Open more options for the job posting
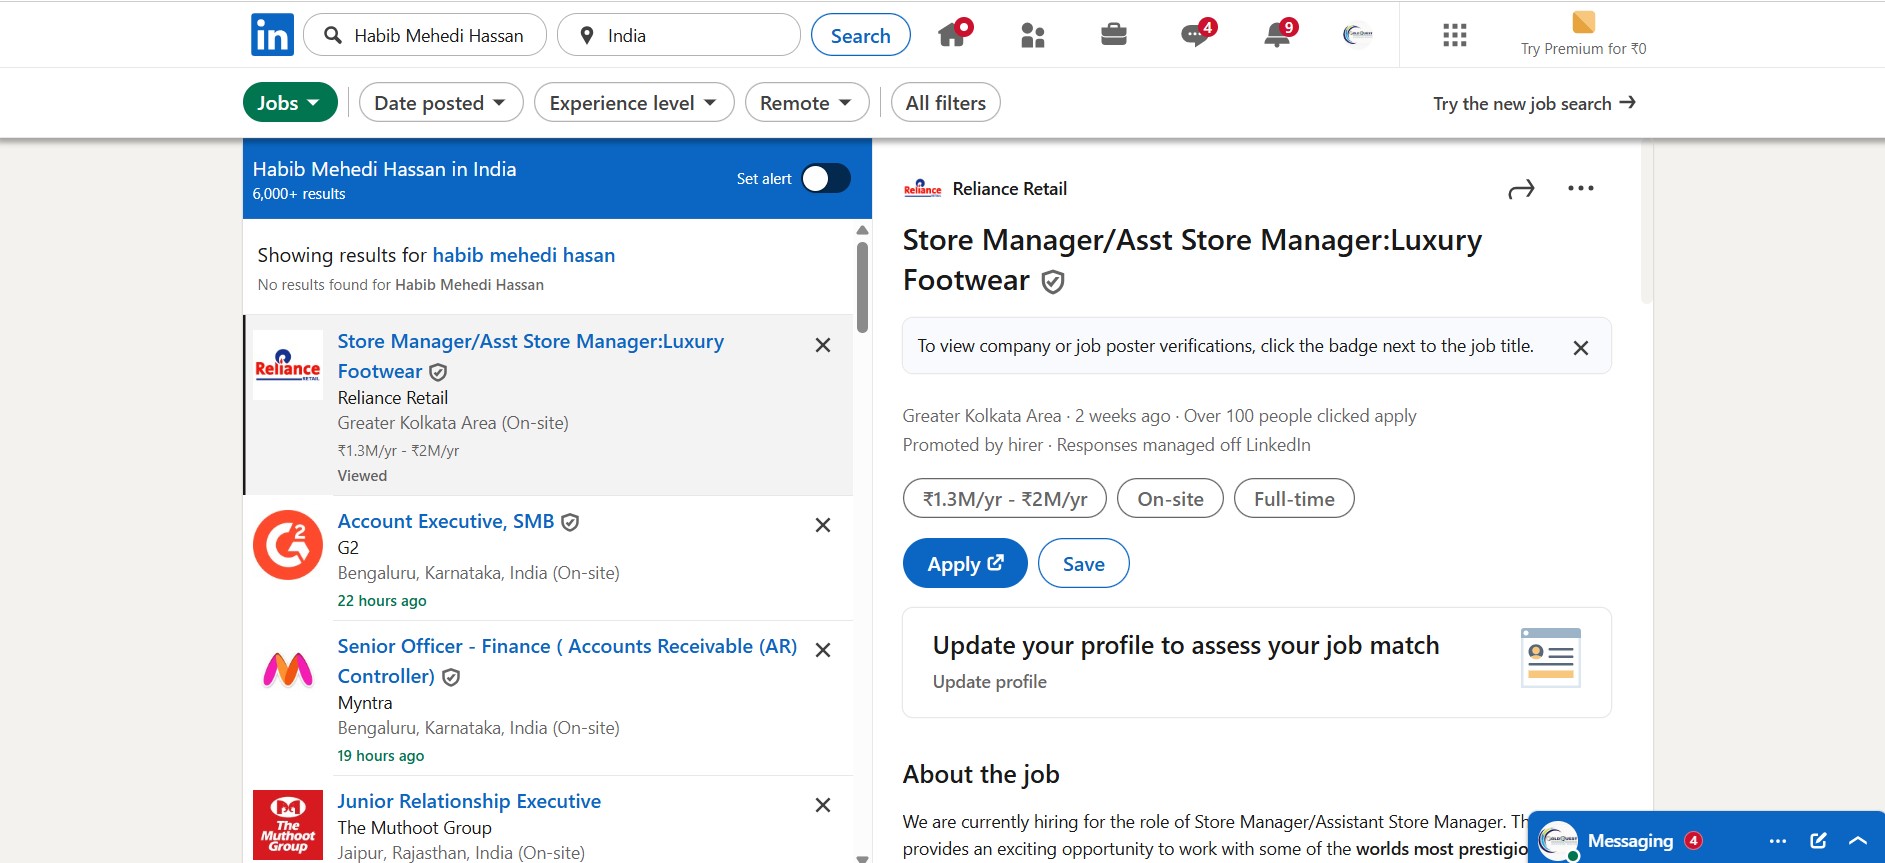The height and width of the screenshot is (863, 1885). (1580, 189)
